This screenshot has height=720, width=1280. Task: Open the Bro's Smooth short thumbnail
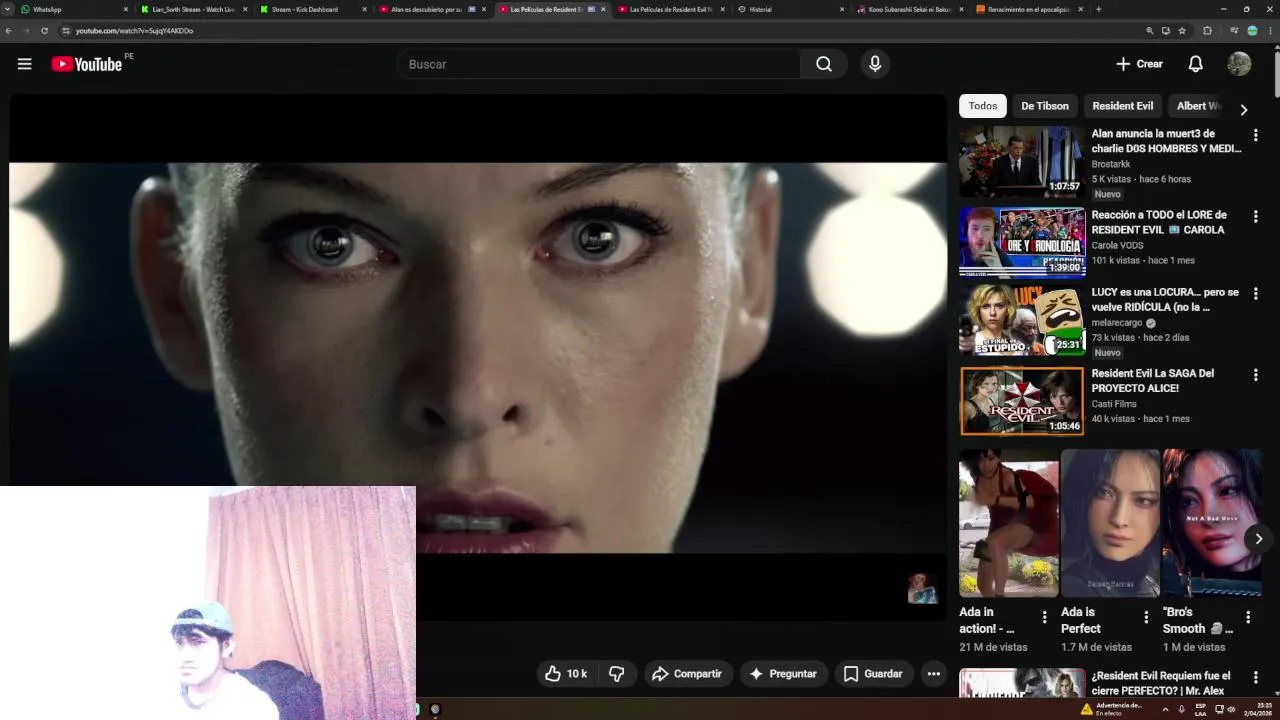coord(1212,523)
